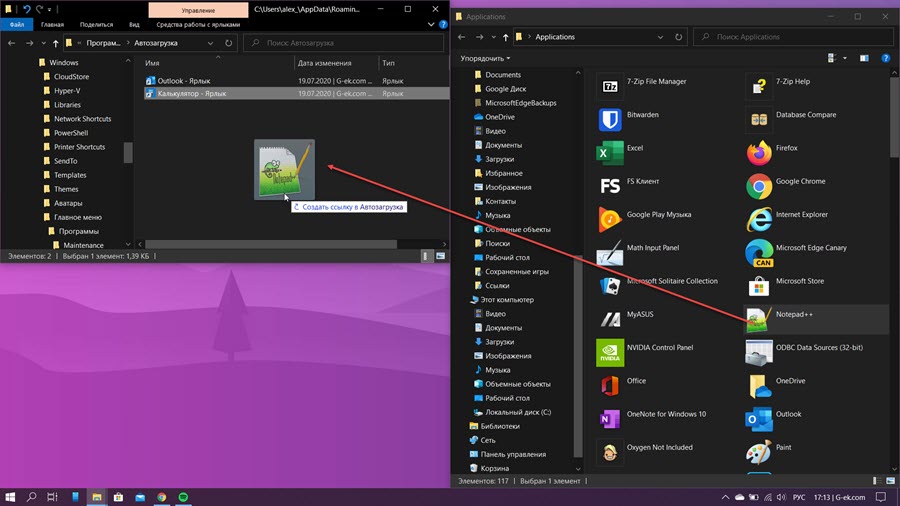This screenshot has width=900, height=506.
Task: Select Калькулятор - Ярлык file row
Action: 296,94
